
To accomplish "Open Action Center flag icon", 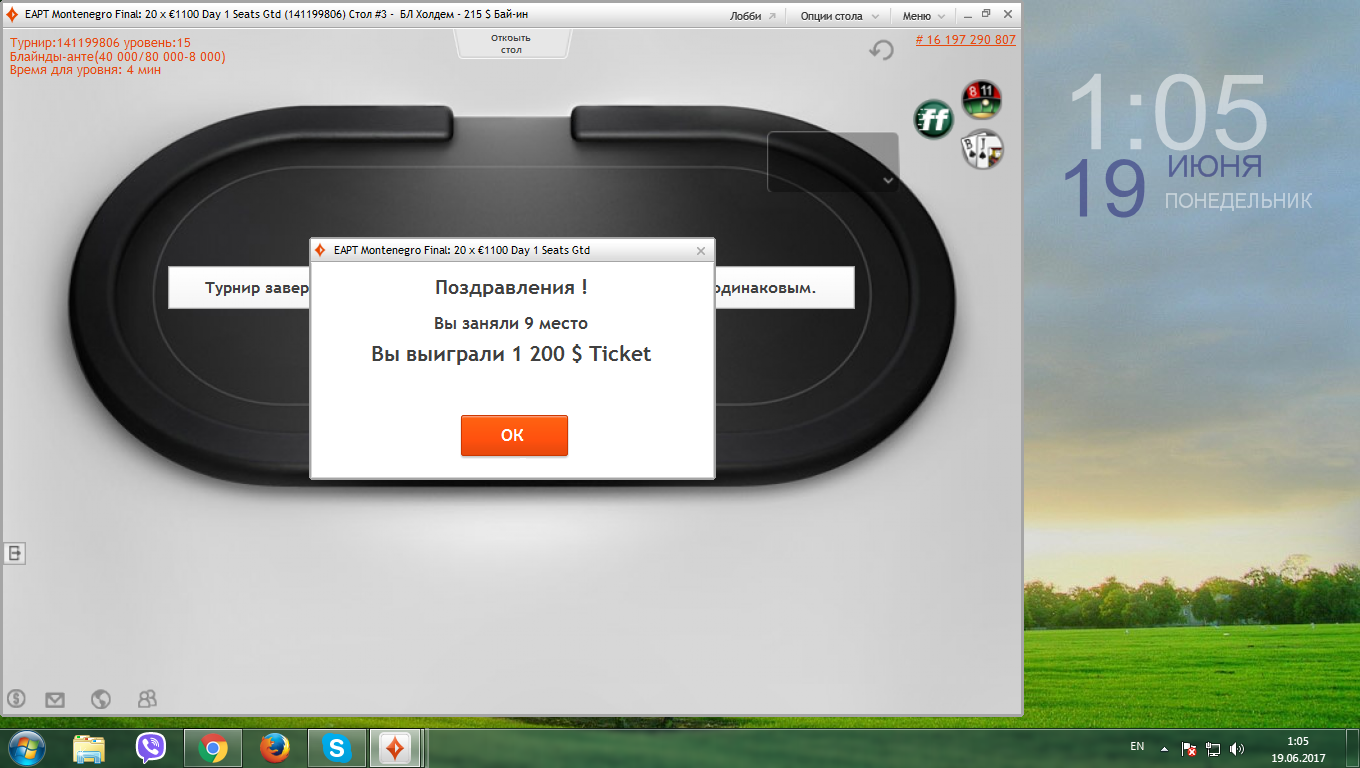I will [1189, 748].
